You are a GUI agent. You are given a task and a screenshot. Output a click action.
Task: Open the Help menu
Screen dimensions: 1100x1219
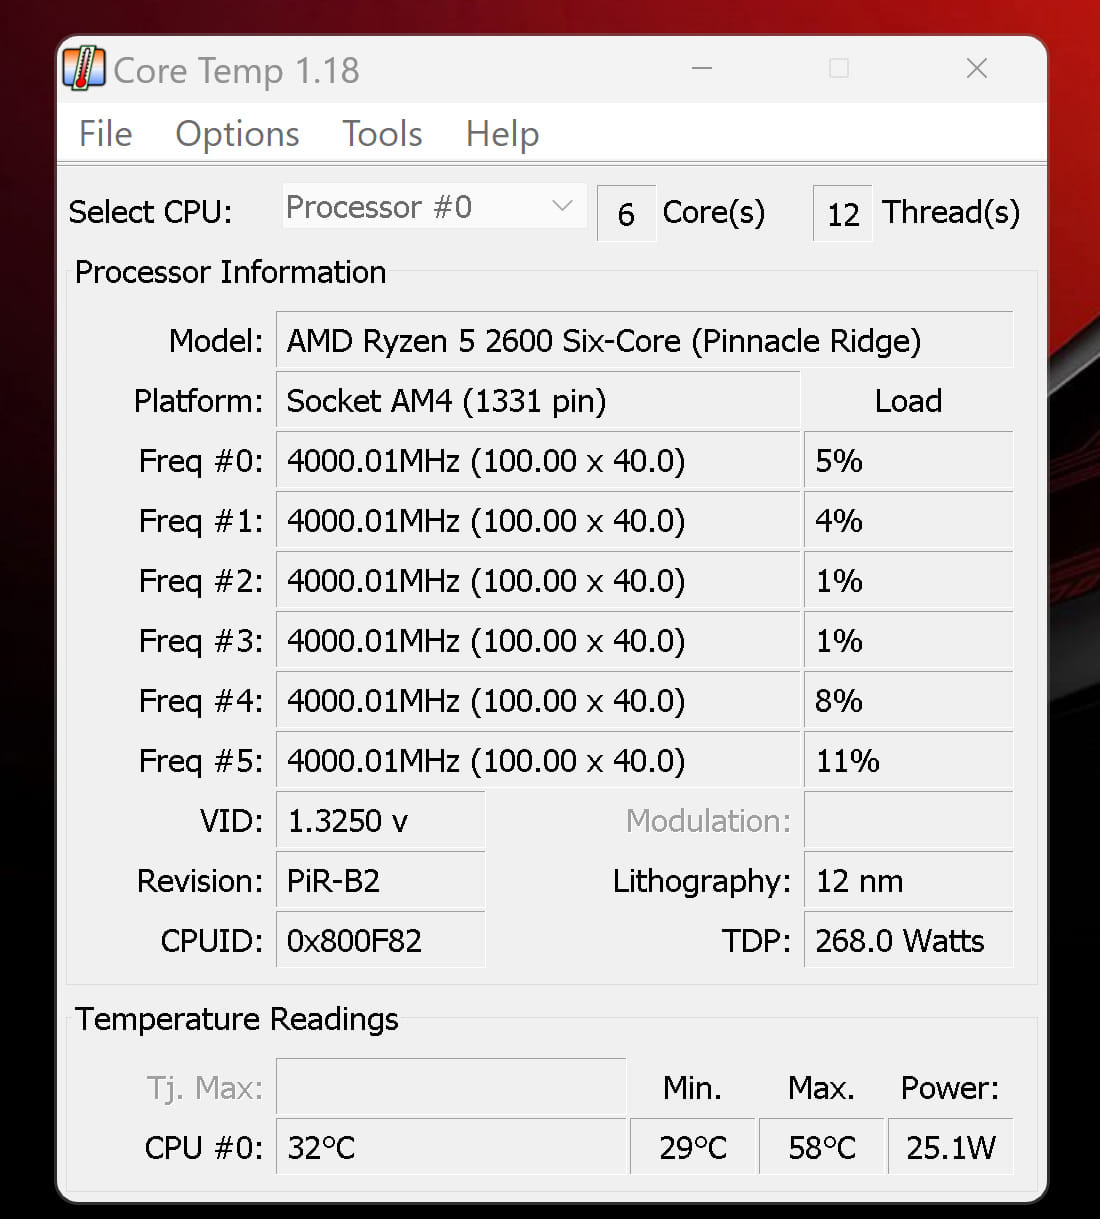502,134
